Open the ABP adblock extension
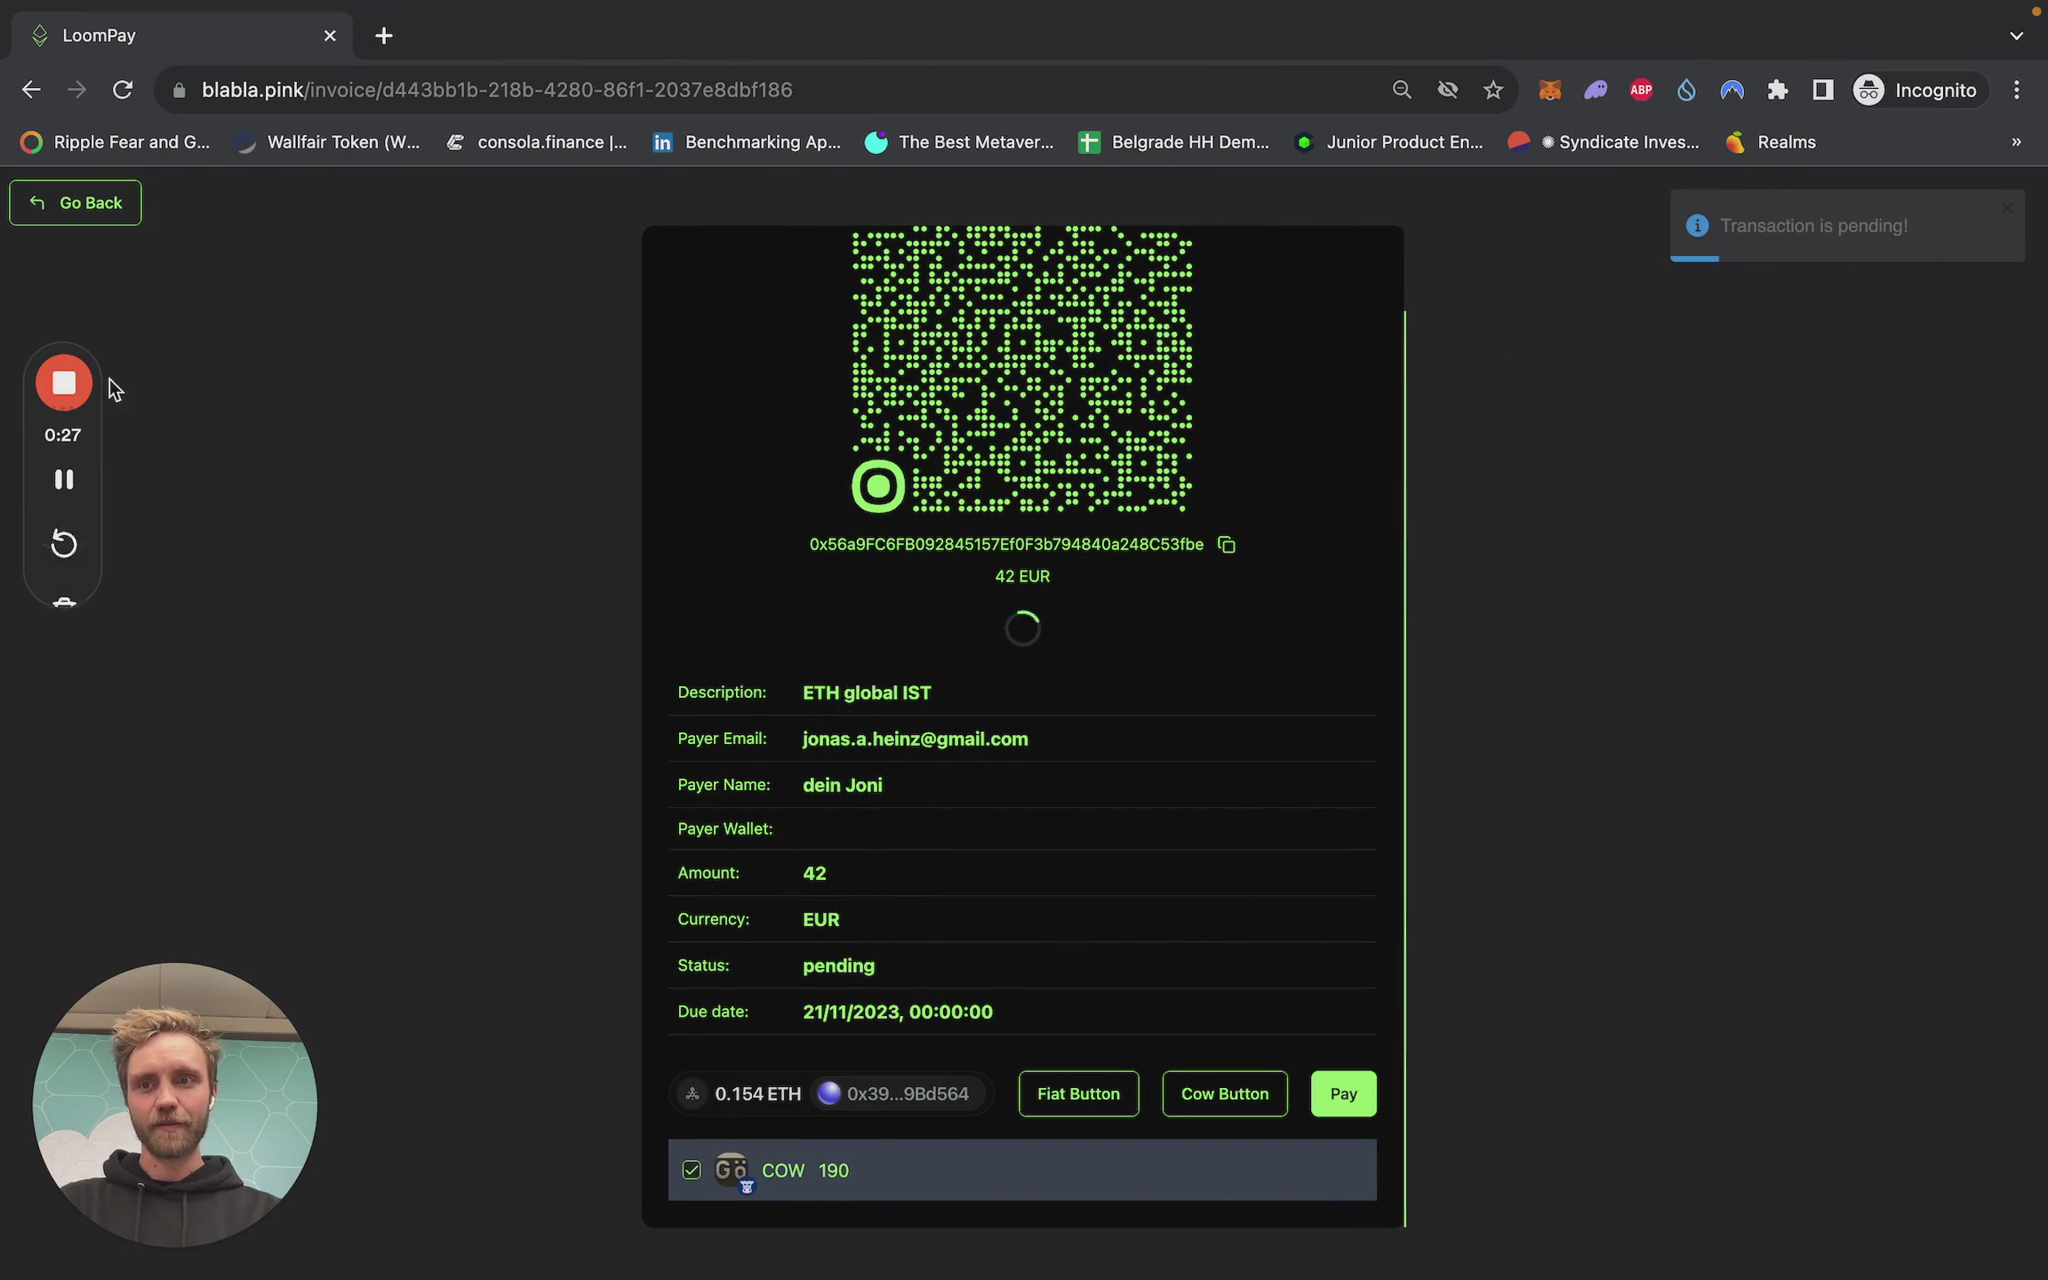 tap(1641, 90)
